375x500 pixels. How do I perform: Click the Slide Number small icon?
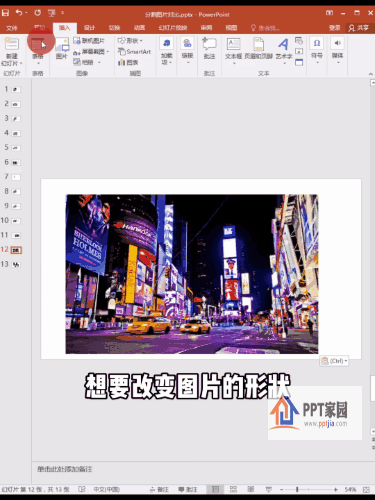299,51
